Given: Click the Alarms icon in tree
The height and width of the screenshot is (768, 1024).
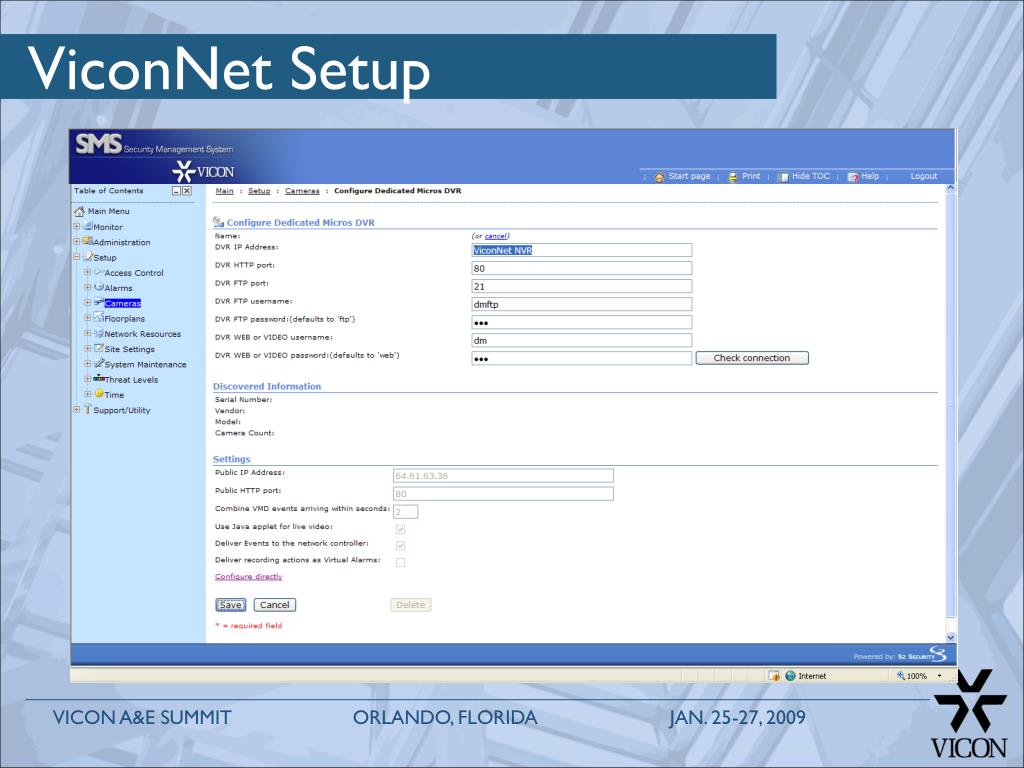Looking at the screenshot, I should [99, 287].
